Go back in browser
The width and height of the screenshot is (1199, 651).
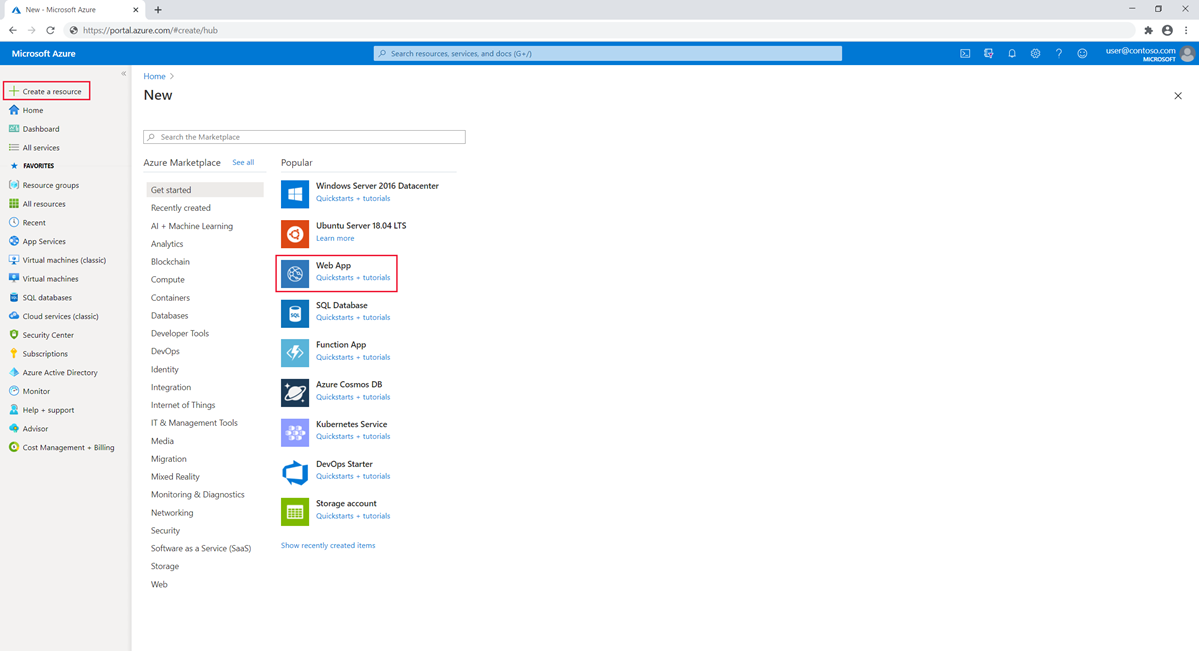(13, 31)
